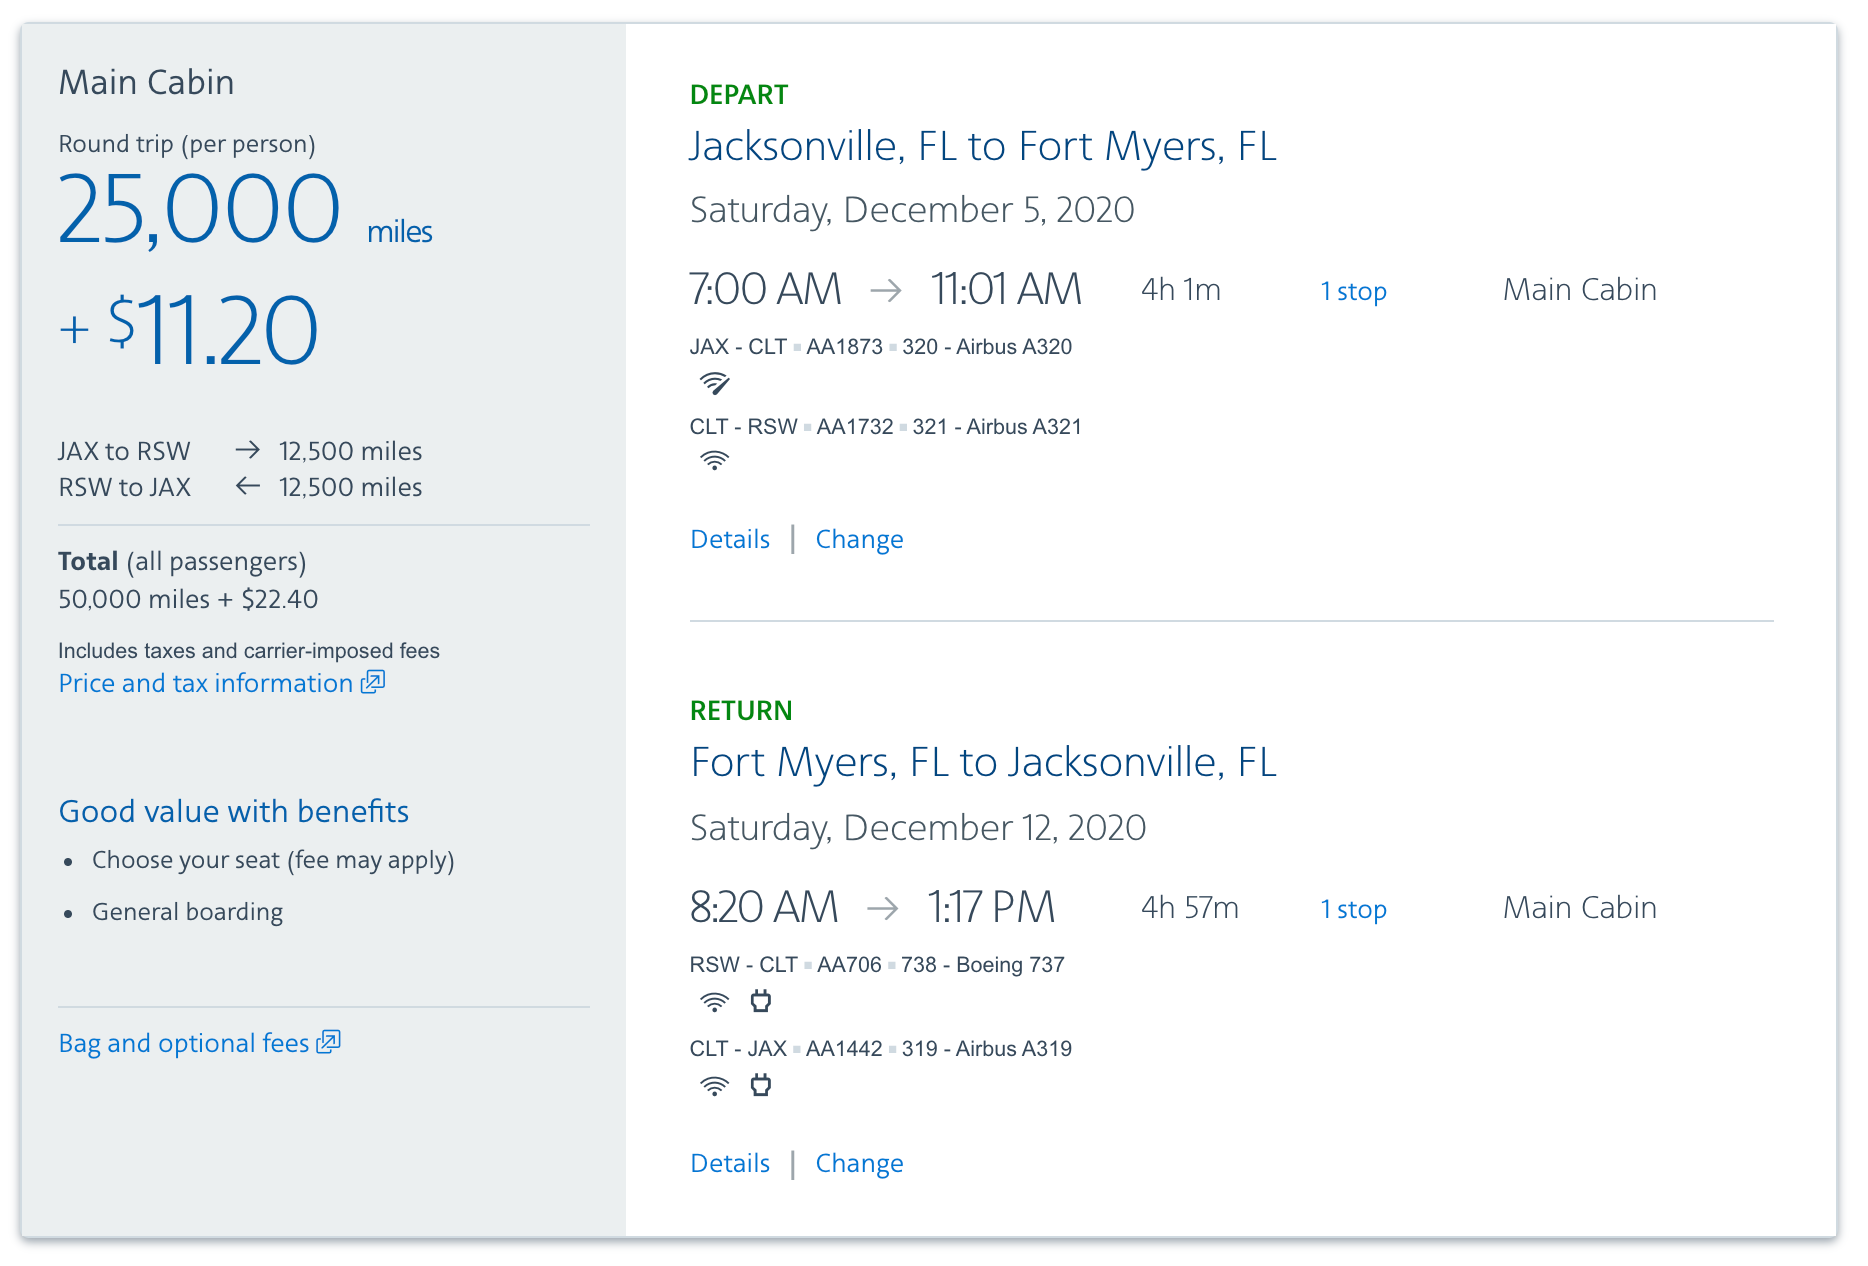Click the Good value with benefits heading
The height and width of the screenshot is (1266, 1868).
(x=234, y=811)
